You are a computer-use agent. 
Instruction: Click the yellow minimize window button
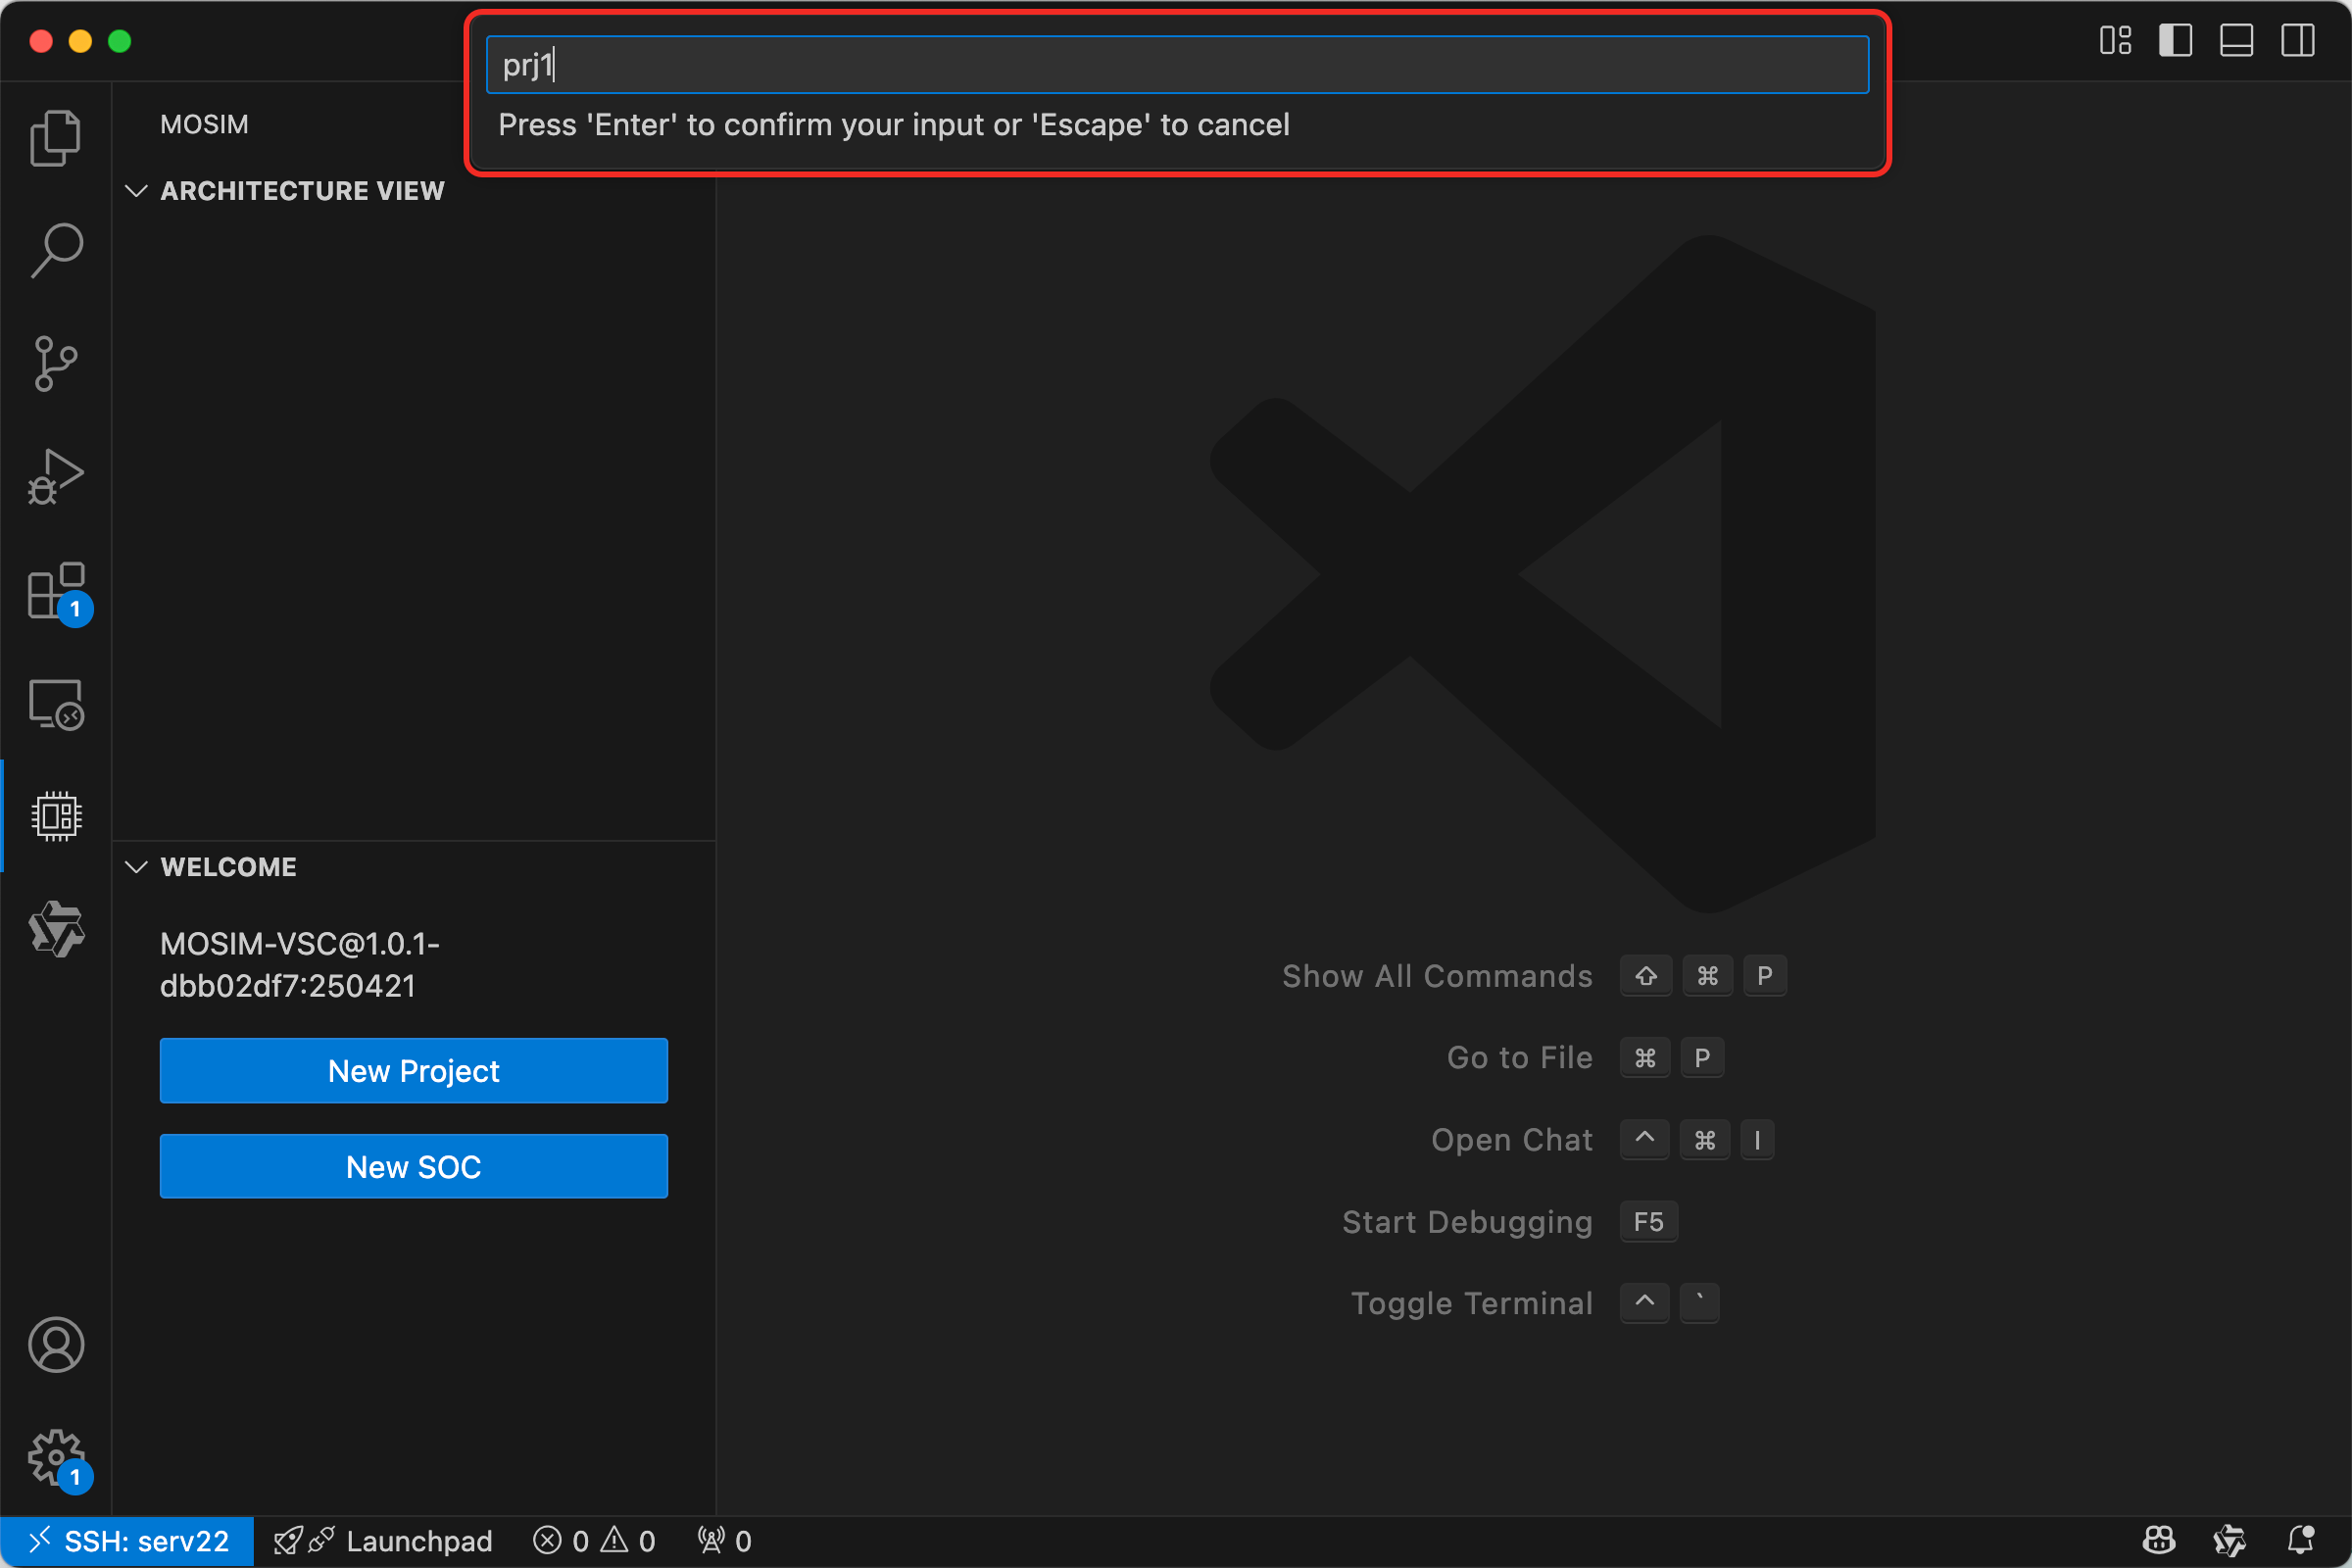[80, 41]
